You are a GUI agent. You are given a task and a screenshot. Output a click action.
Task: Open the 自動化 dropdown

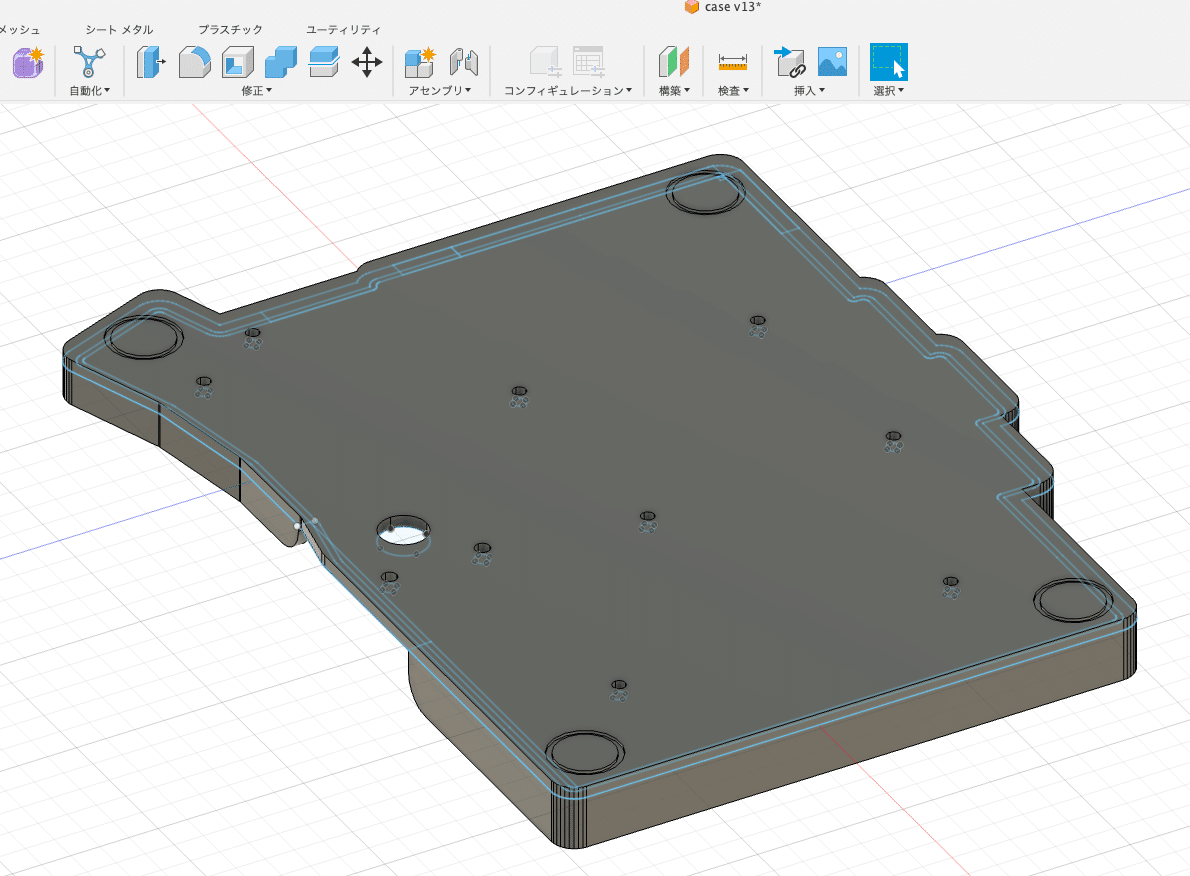(x=90, y=90)
